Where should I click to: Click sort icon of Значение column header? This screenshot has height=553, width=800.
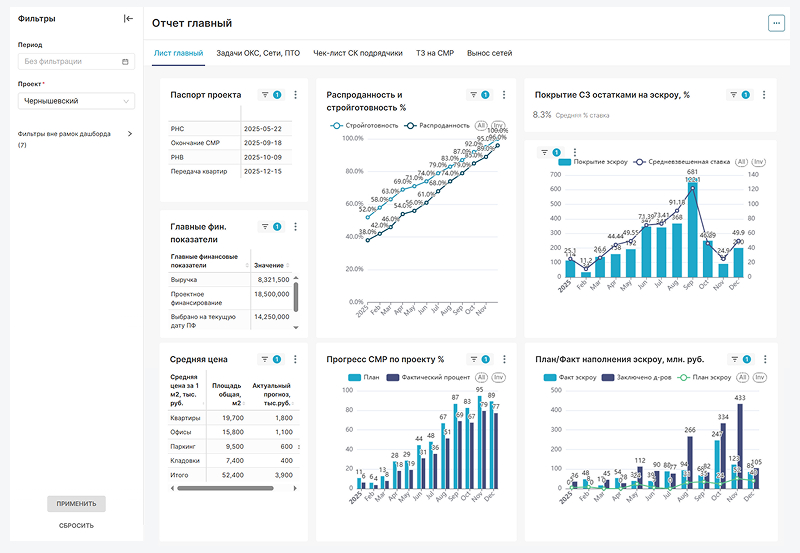coord(288,265)
